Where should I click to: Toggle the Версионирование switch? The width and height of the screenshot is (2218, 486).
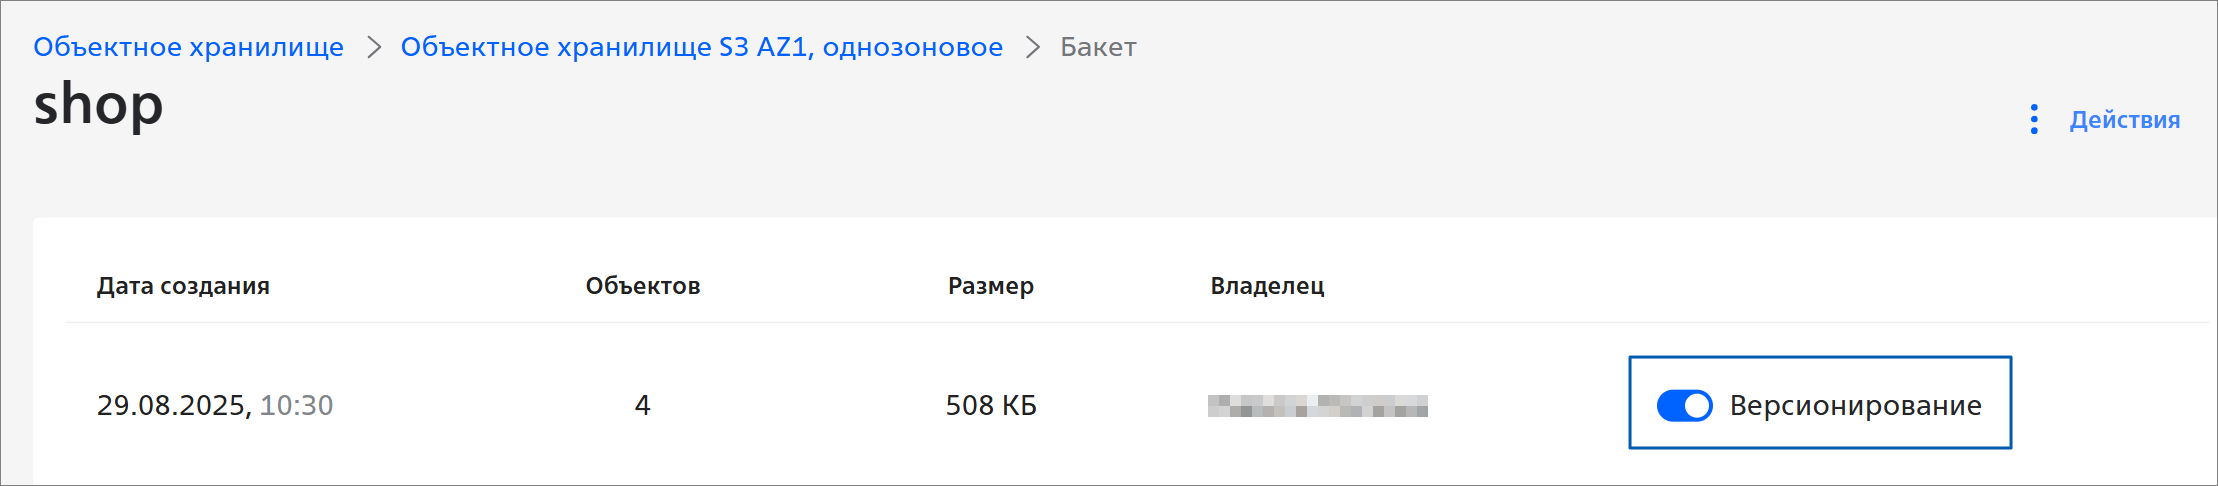point(1684,405)
